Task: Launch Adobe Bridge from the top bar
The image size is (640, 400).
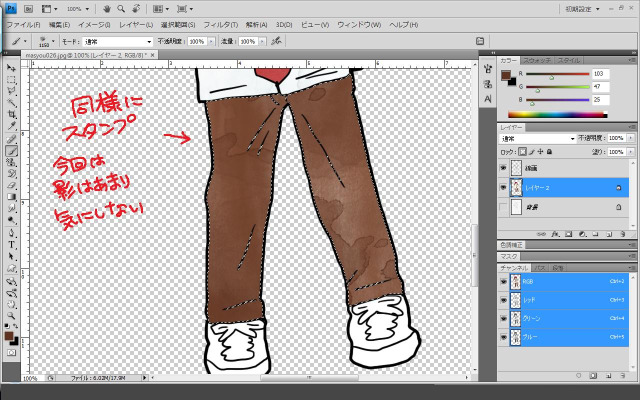Action: tap(30, 8)
